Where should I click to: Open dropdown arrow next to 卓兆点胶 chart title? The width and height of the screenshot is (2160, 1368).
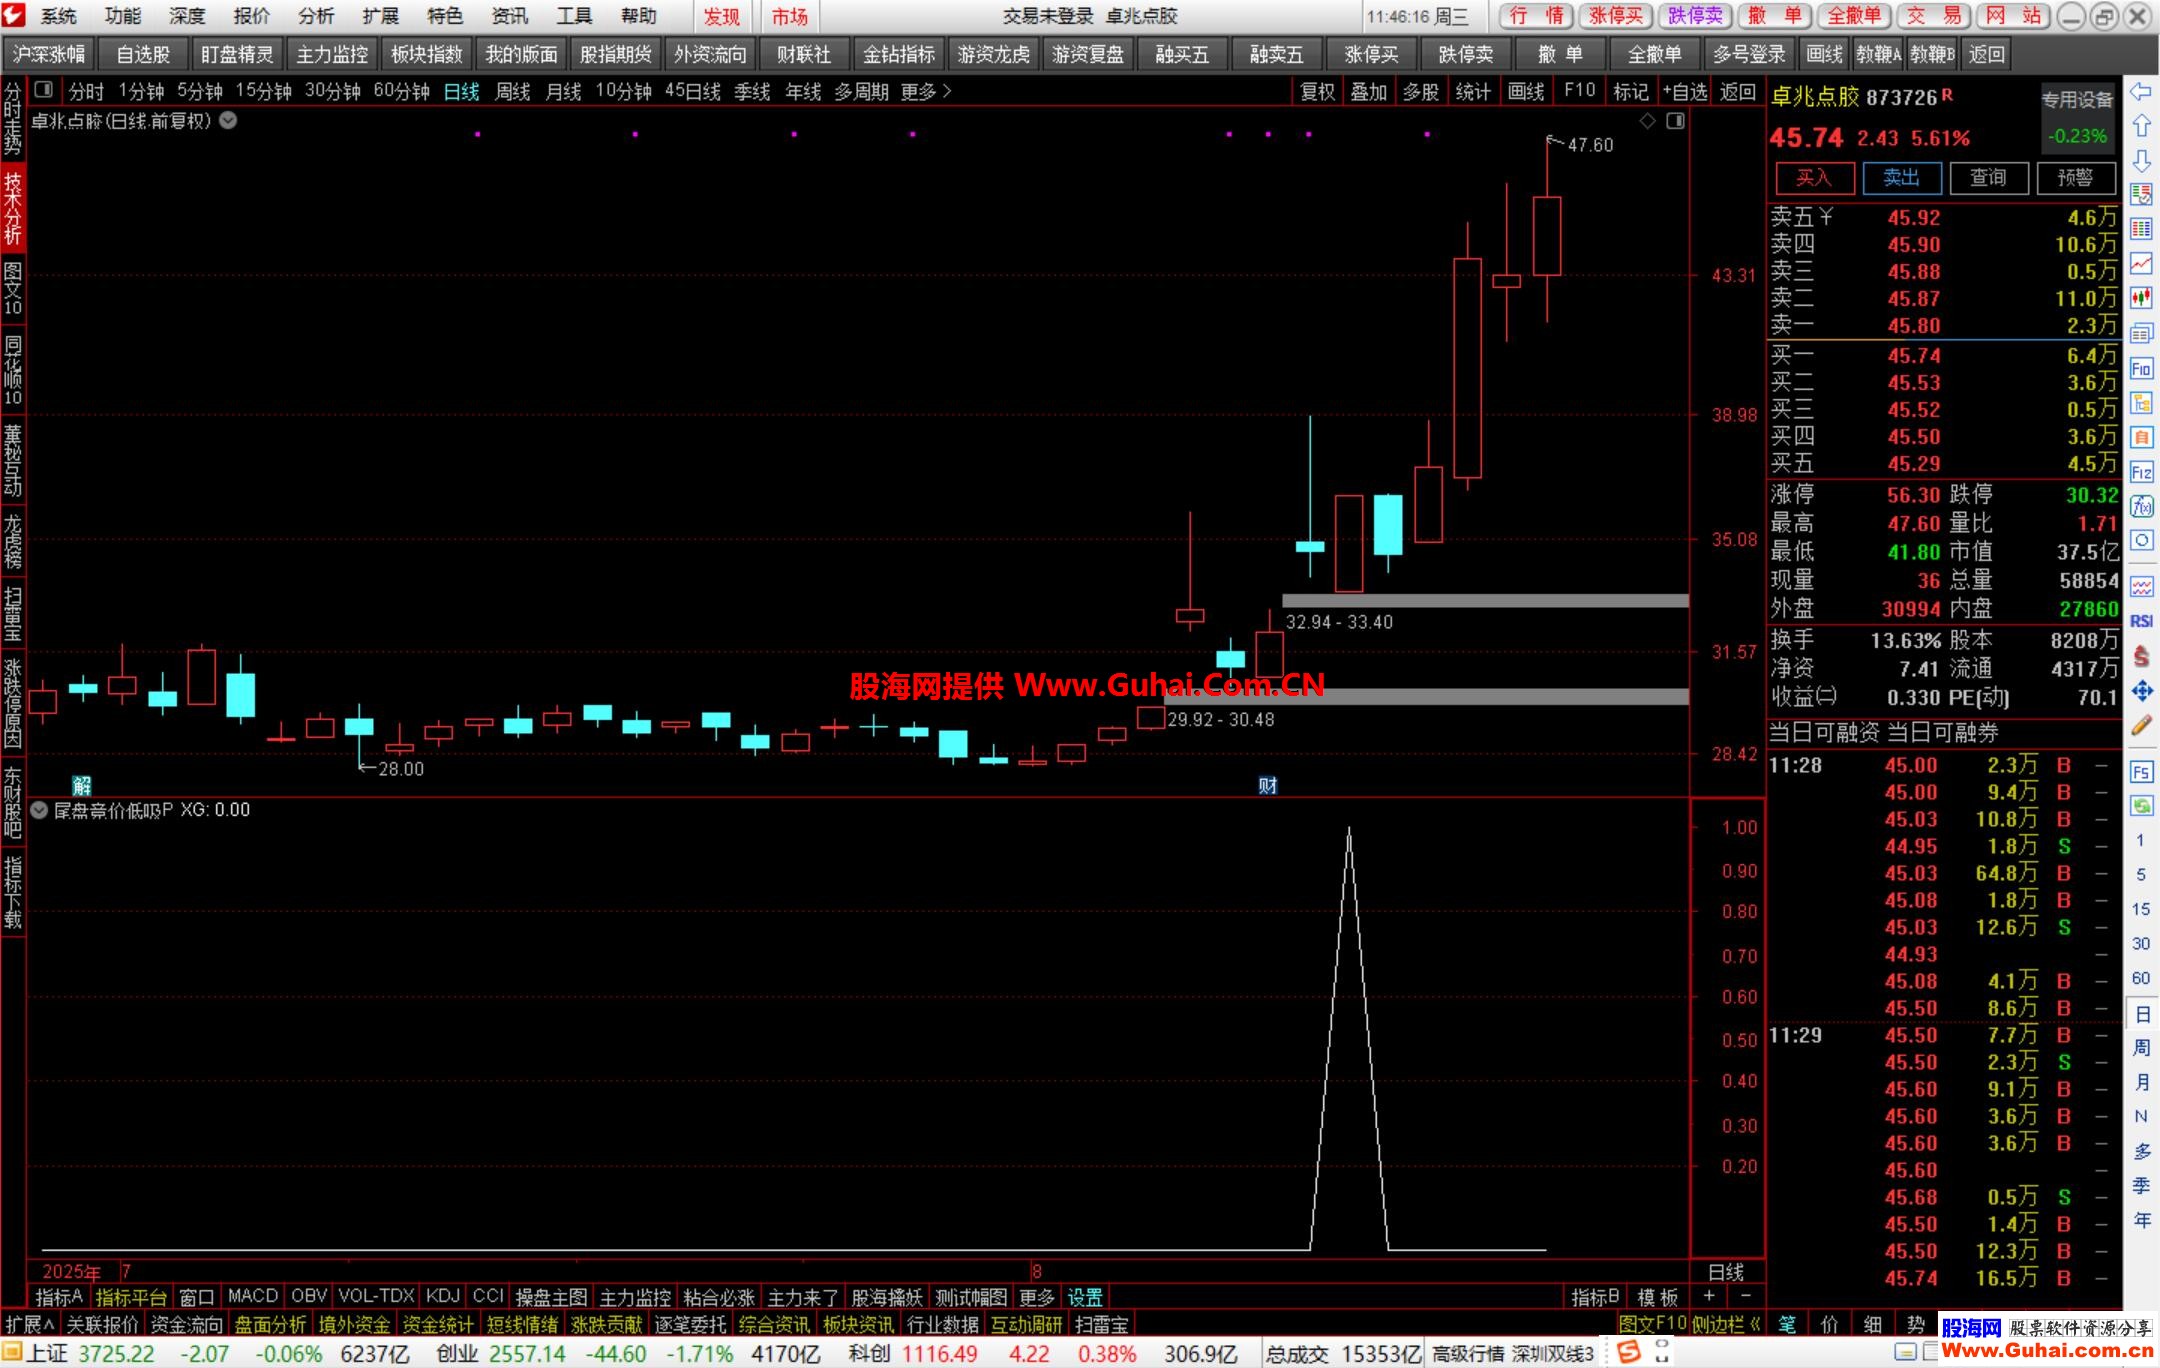(x=228, y=121)
